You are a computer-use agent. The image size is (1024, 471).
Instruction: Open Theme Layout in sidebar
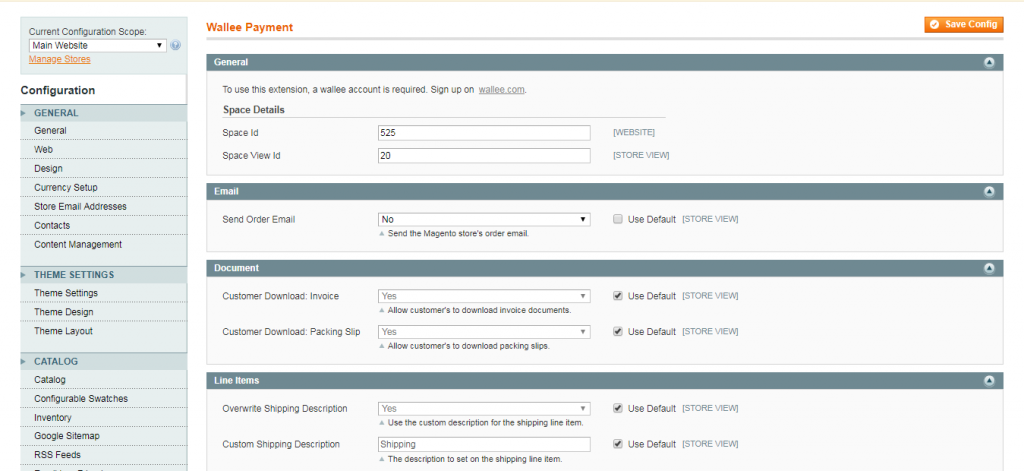pos(103,331)
